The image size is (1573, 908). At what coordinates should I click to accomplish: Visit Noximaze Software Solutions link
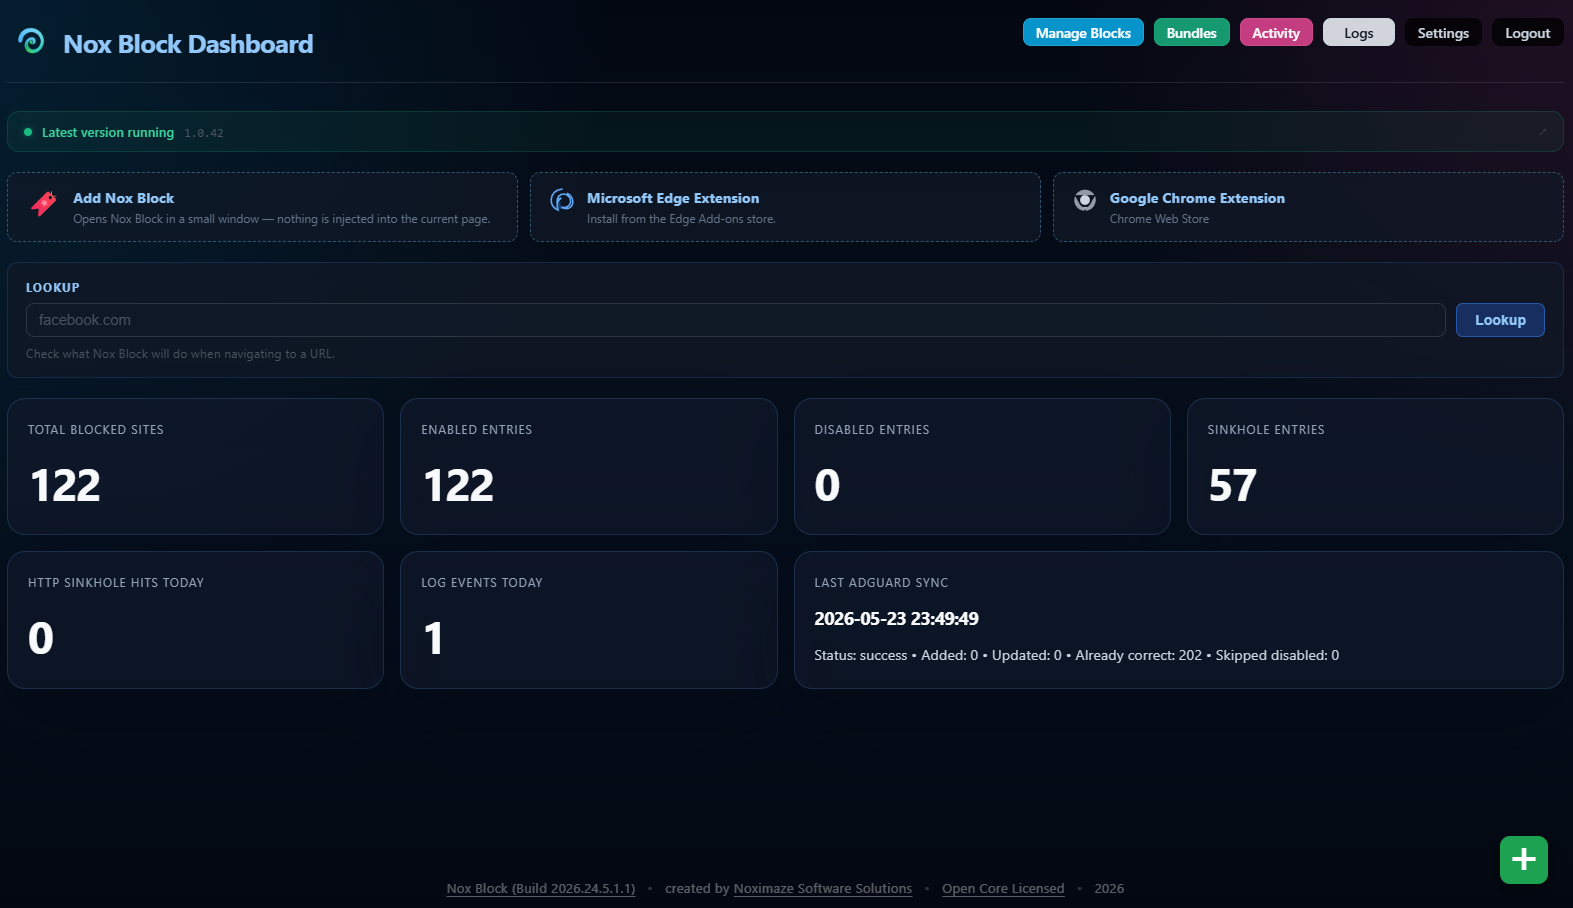coord(823,888)
